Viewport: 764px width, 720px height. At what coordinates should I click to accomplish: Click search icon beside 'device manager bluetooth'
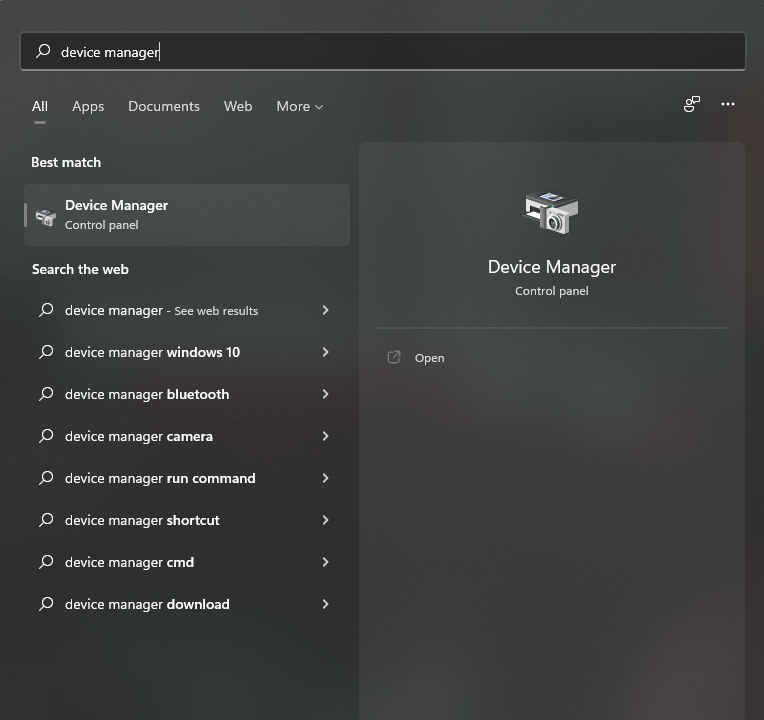[46, 393]
